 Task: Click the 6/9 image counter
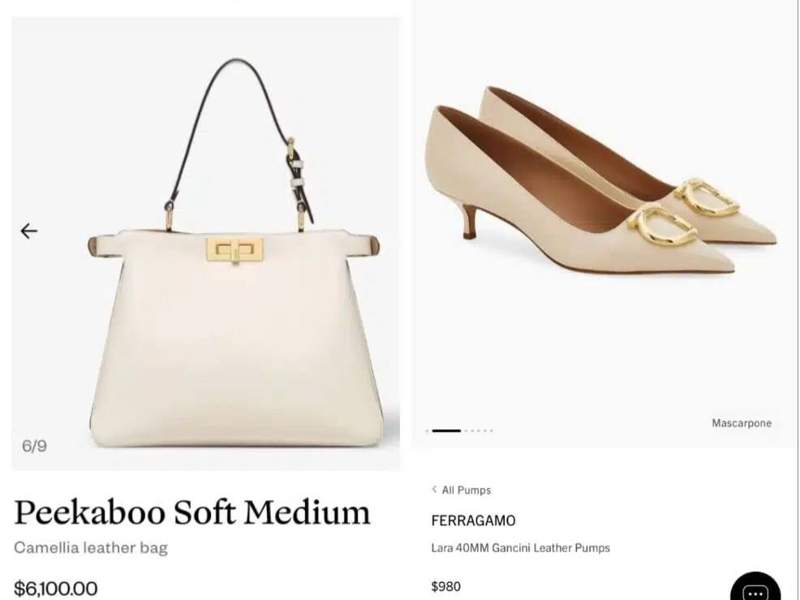pyautogui.click(x=34, y=446)
